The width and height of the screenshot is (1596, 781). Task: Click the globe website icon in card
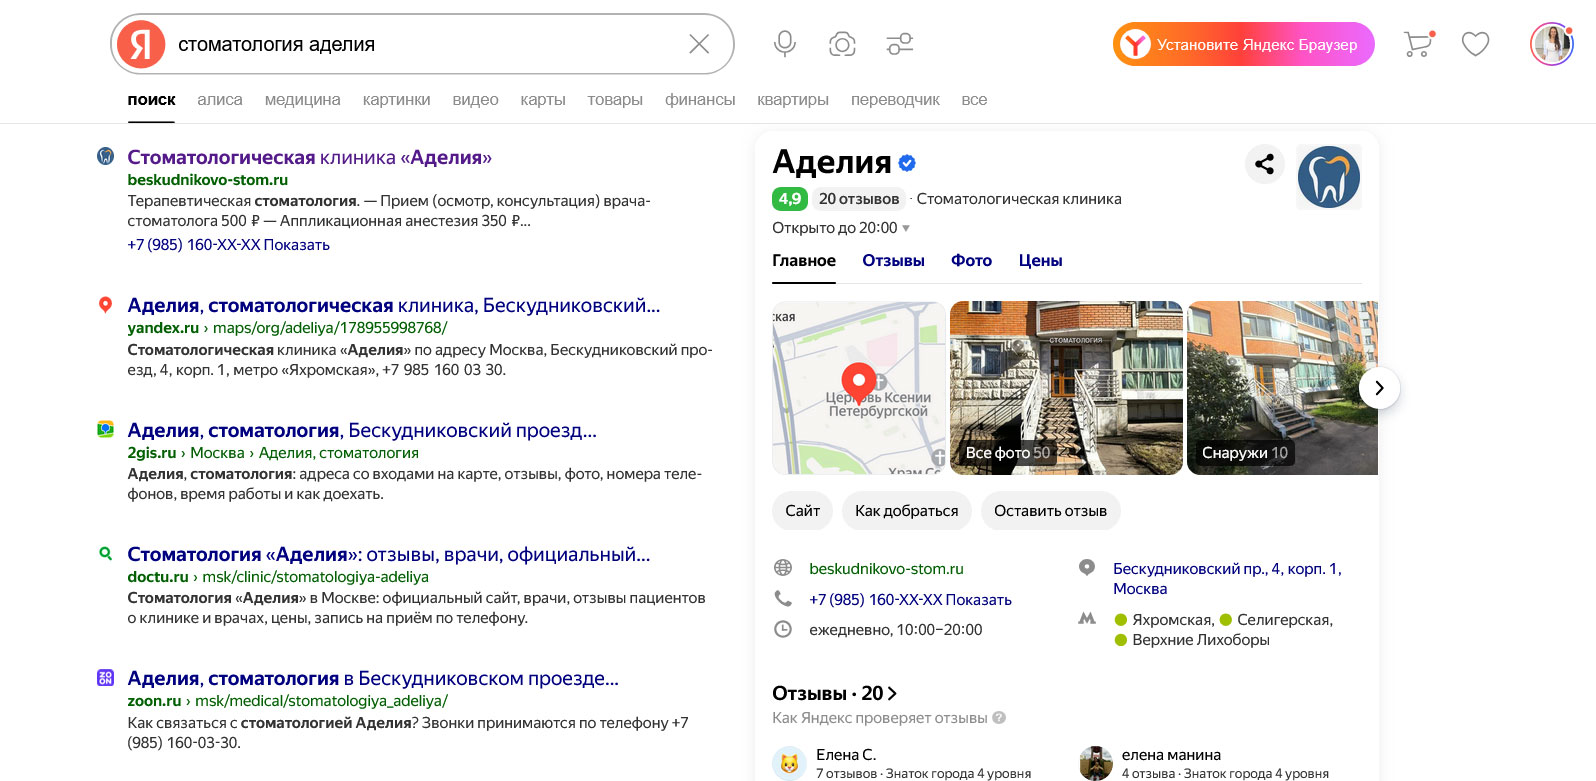(783, 568)
